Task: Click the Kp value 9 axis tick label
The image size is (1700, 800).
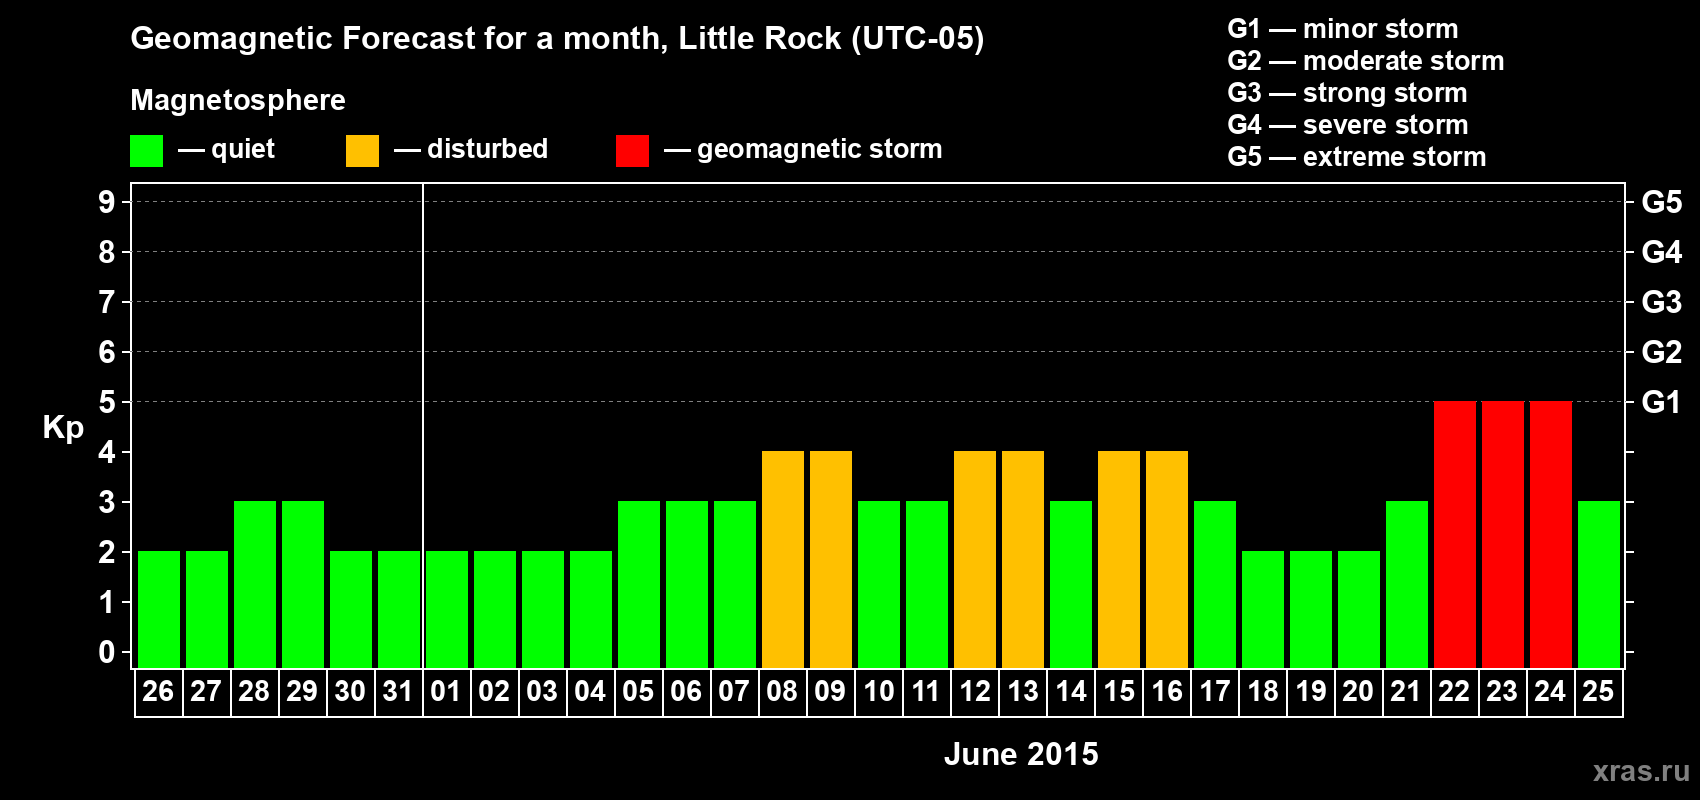Action: [x=107, y=202]
